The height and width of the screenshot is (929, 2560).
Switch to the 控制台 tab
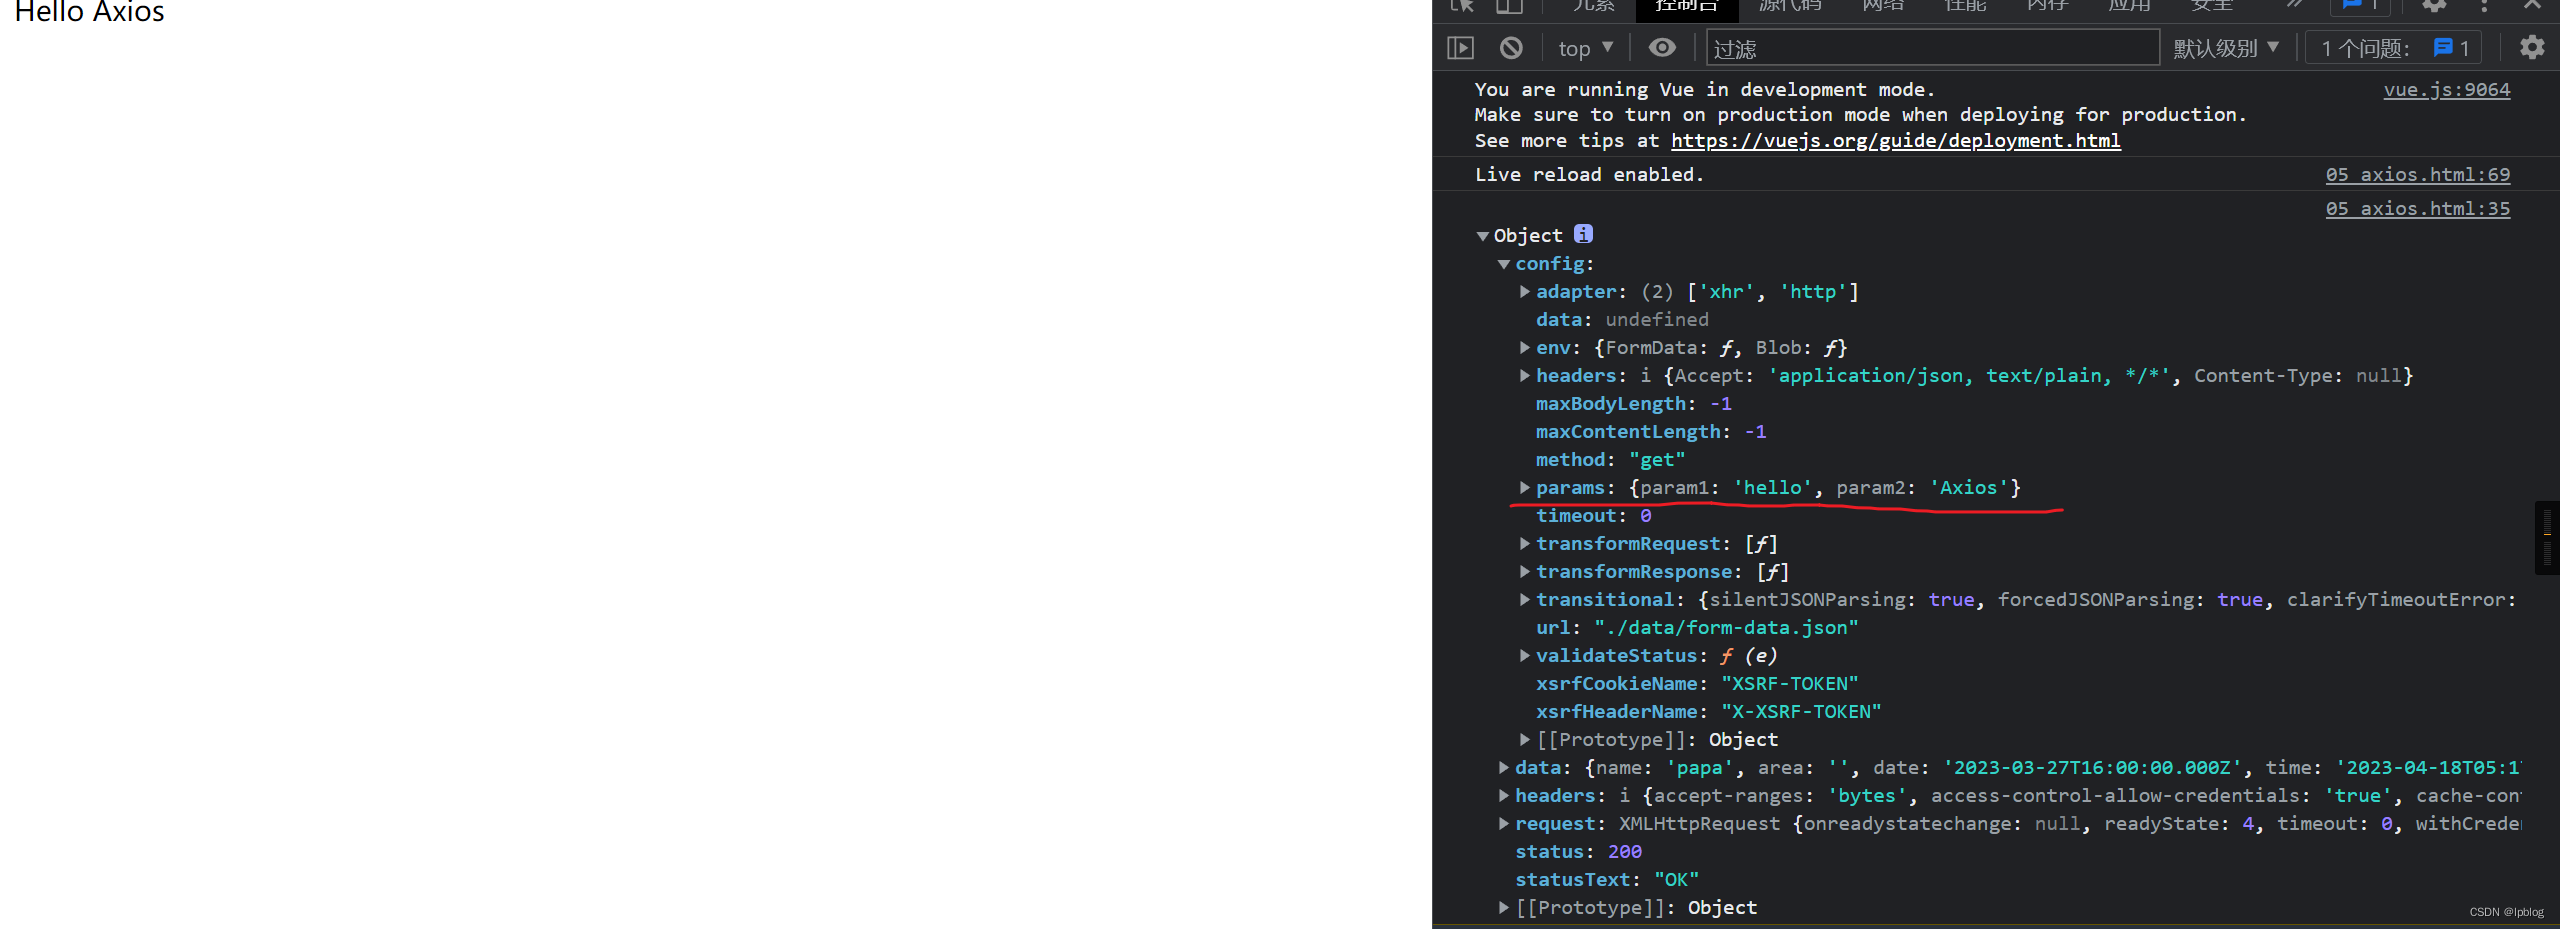pos(1687,6)
